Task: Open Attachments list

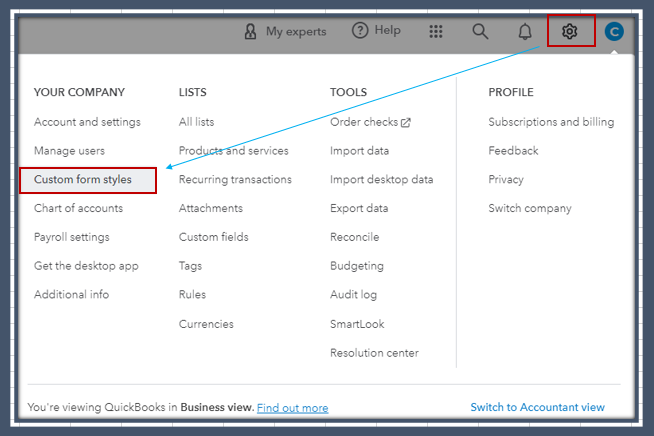Action: 211,208
